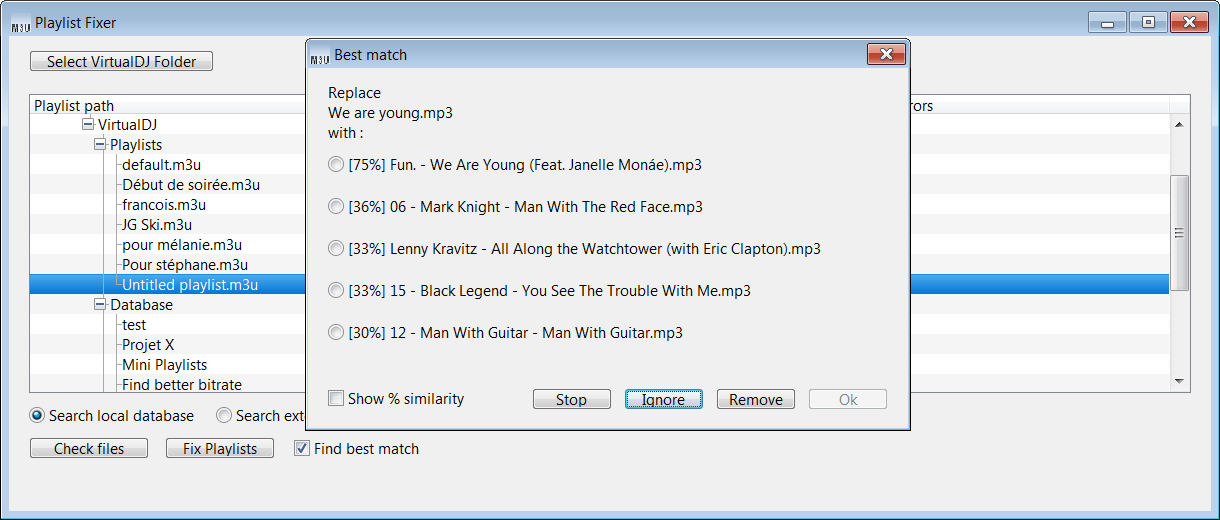Choose the Mark Knight Man With The Red Face option

pos(336,206)
